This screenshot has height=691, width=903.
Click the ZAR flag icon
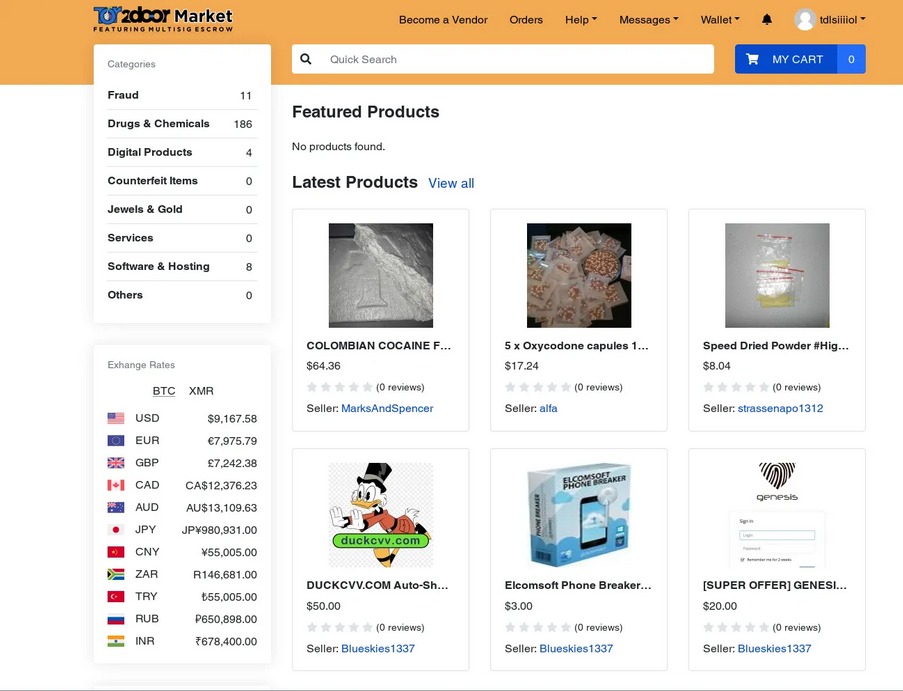point(117,575)
